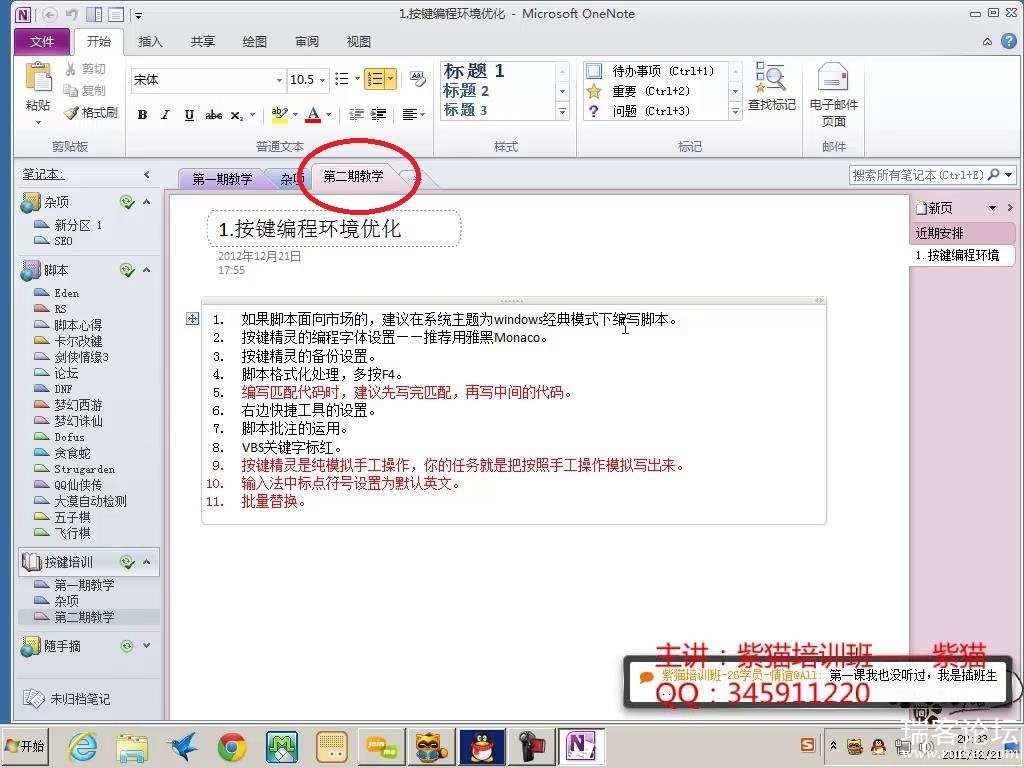Open the font size dropdown showing 10.5
Image resolution: width=1024 pixels, height=768 pixels.
[x=322, y=80]
